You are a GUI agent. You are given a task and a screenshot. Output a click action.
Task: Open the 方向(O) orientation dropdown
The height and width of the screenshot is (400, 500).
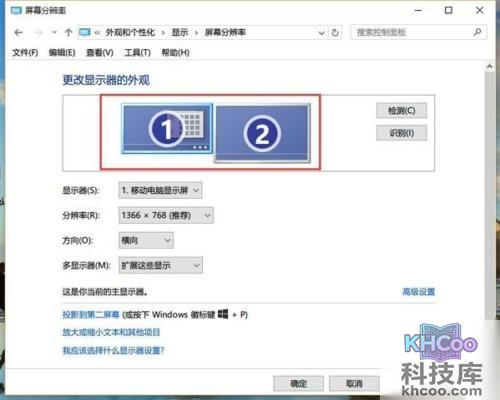click(146, 240)
